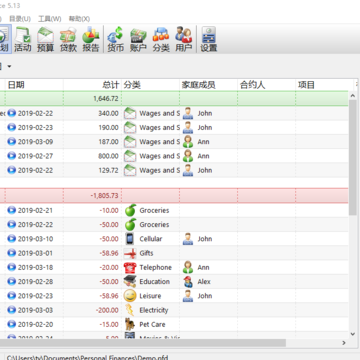The image size is (360, 360).
Task: Open the 预算 (Budget) toolbar section
Action: pos(46,39)
